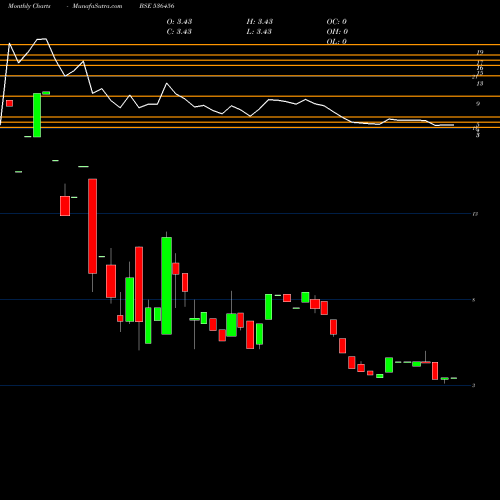Select the "C: 3.43" close value

pos(179,32)
